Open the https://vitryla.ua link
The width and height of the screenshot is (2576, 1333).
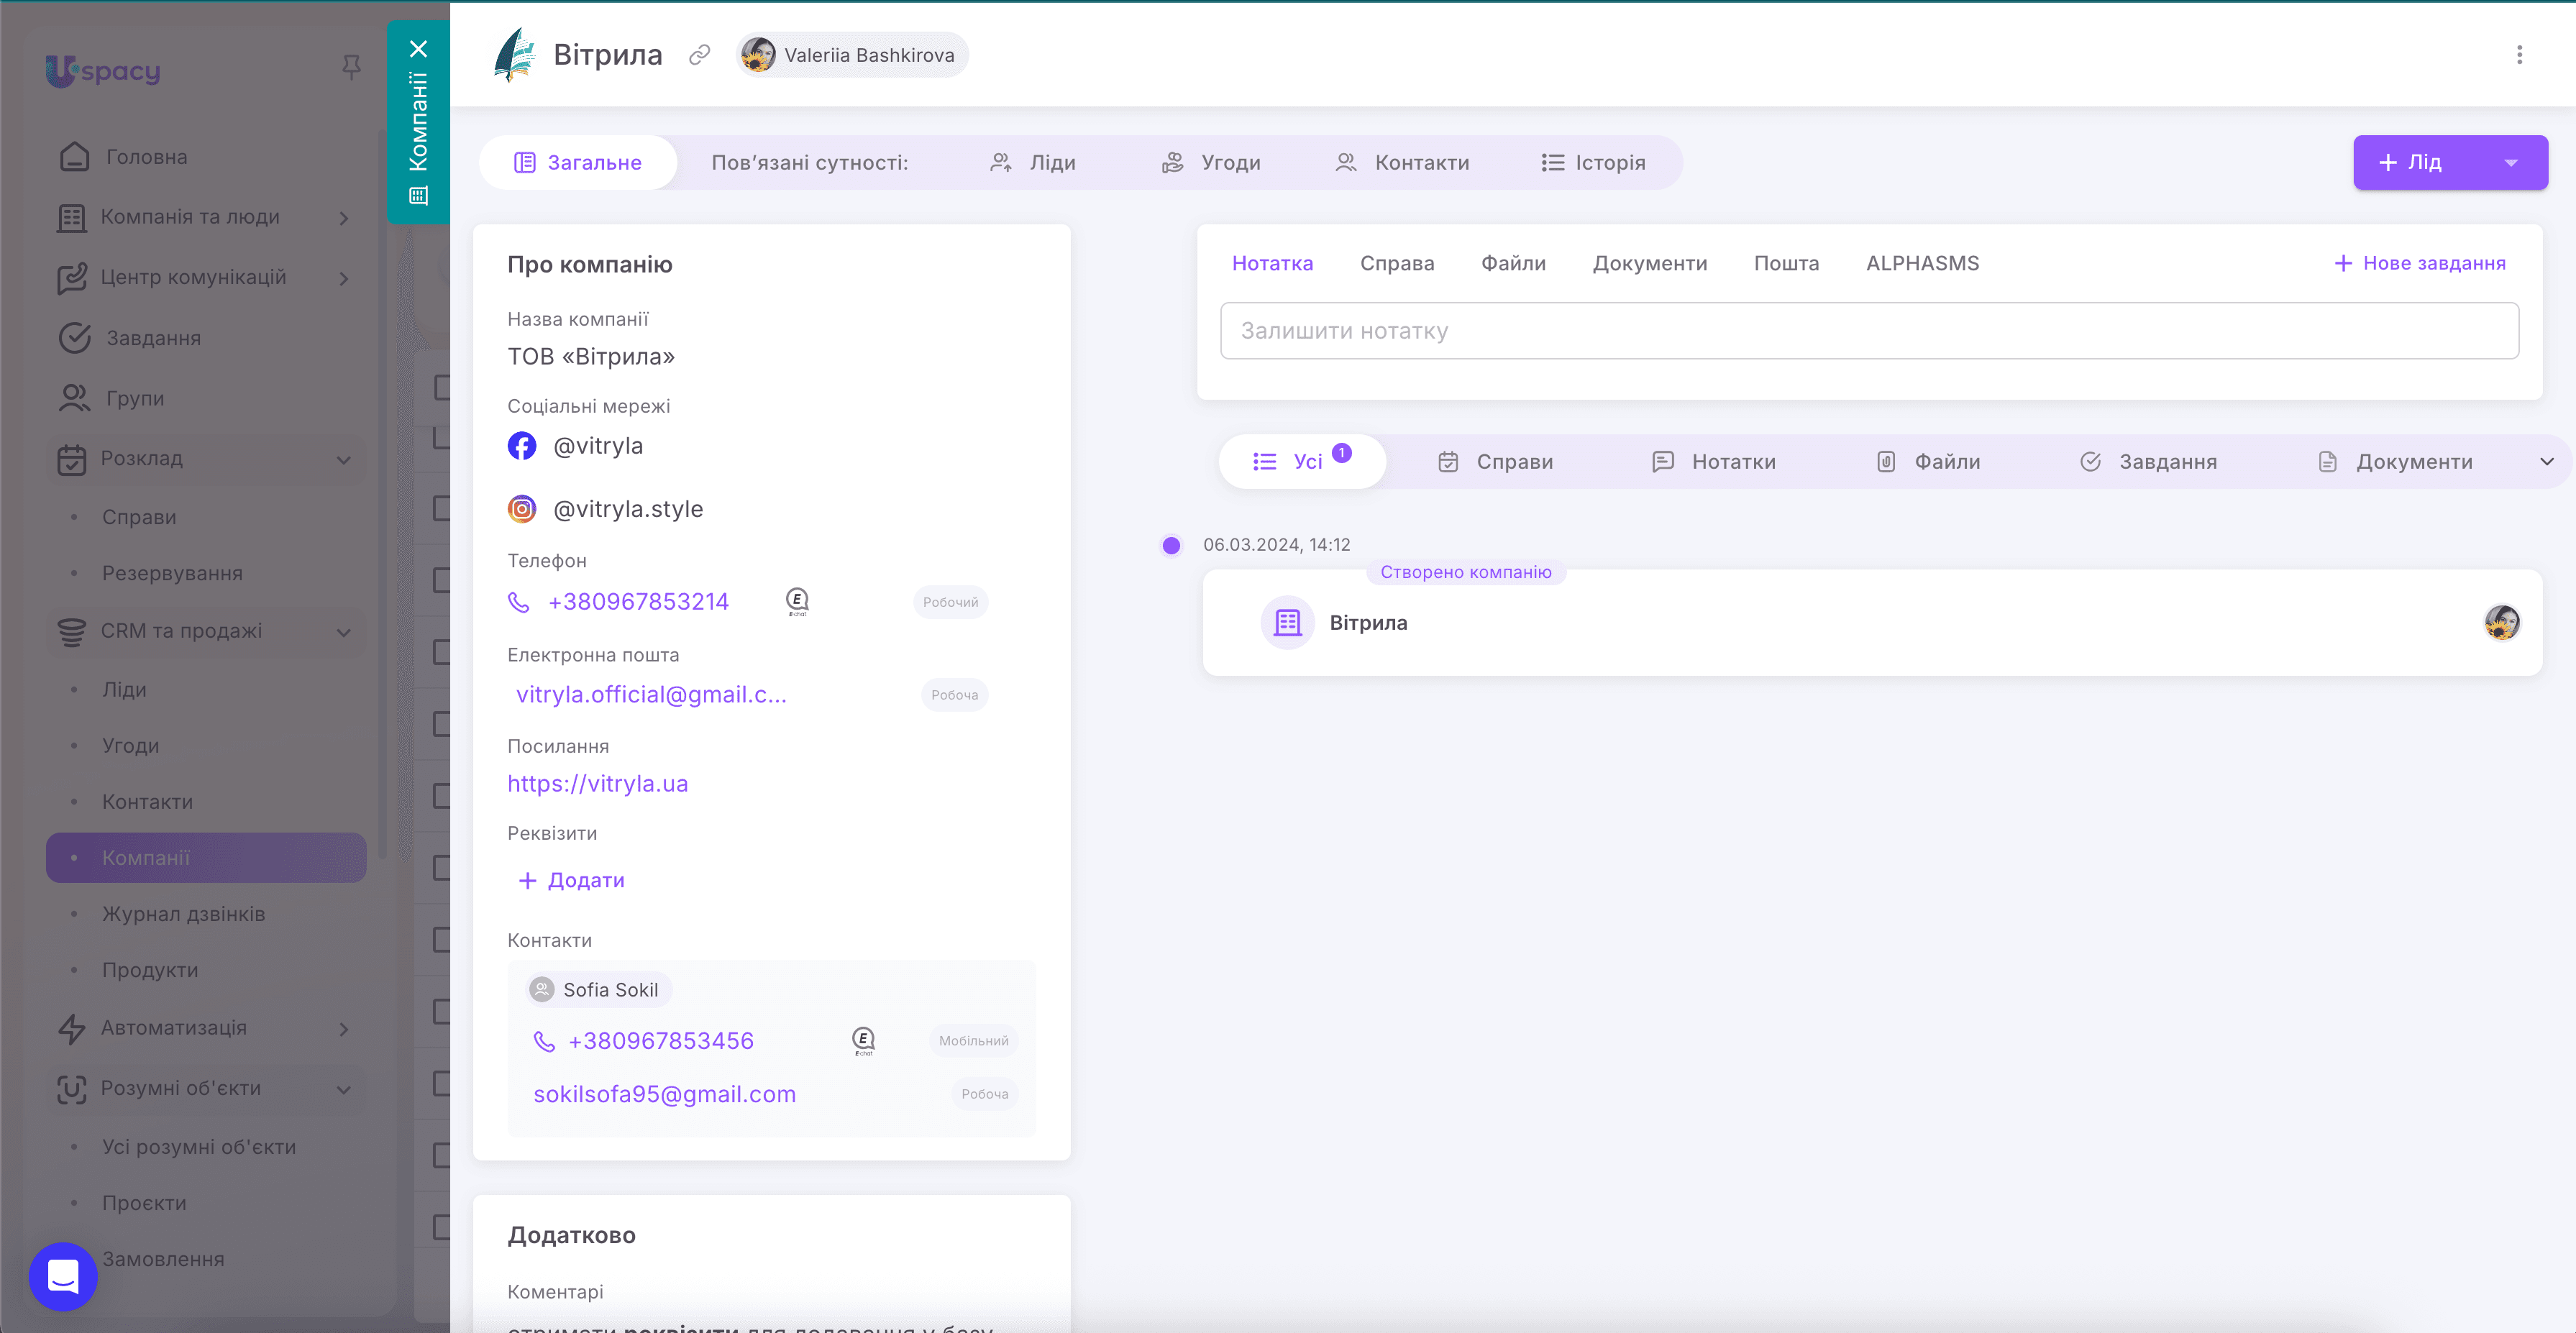click(x=597, y=784)
